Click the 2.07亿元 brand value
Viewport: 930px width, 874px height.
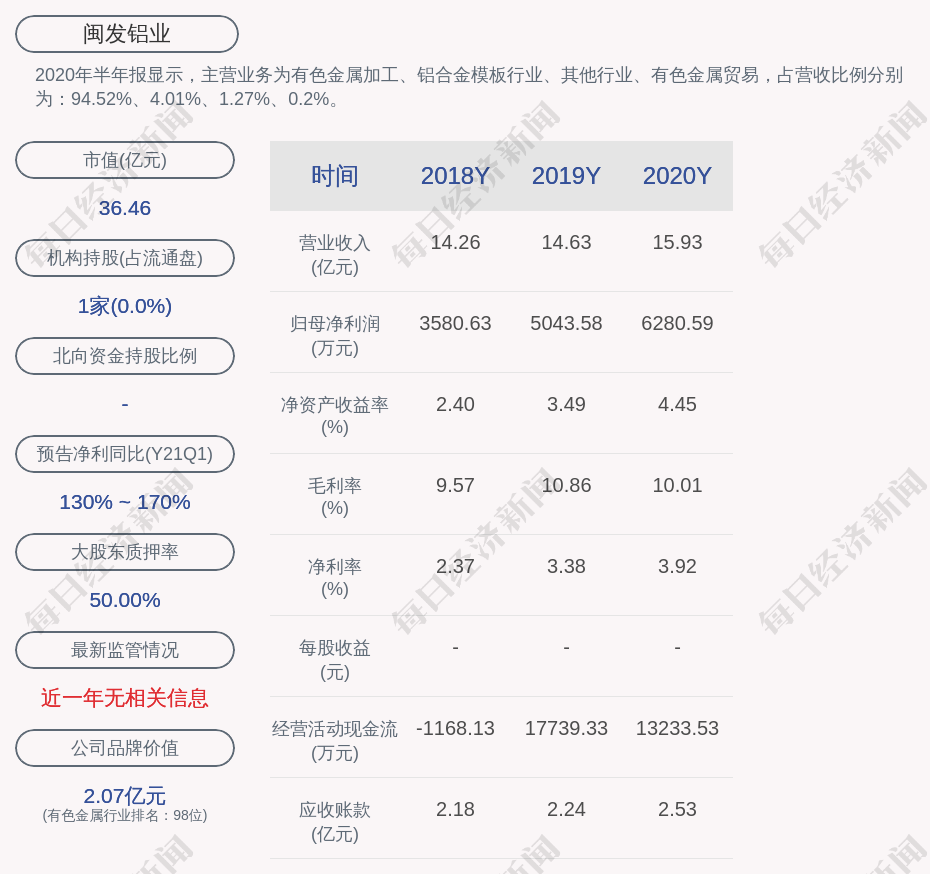click(x=125, y=796)
